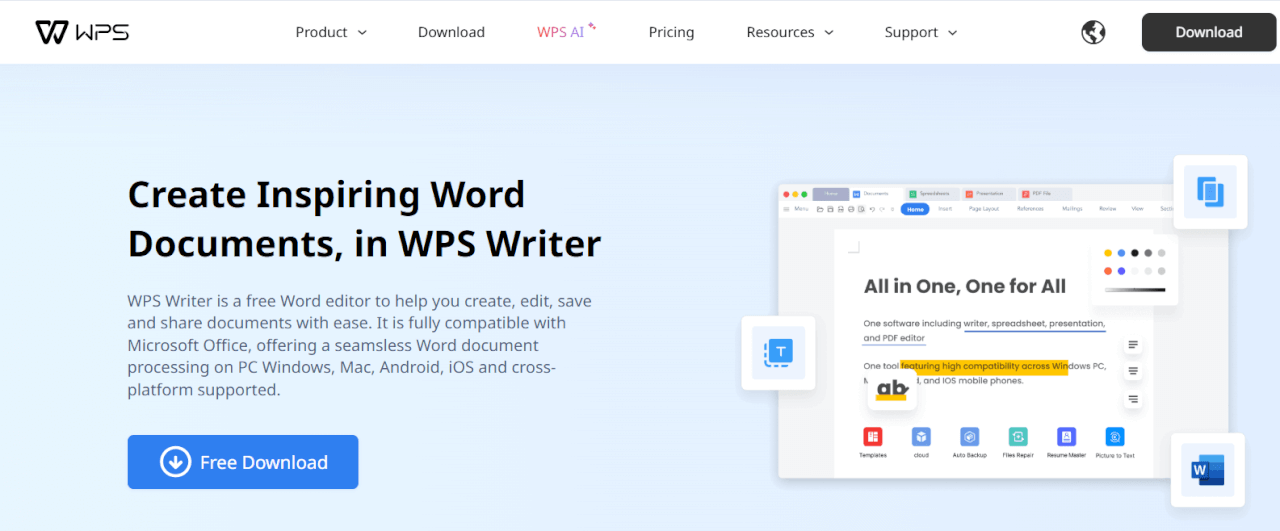Pick the orange-red color dot in the palette
The width and height of the screenshot is (1280, 531).
click(1108, 271)
